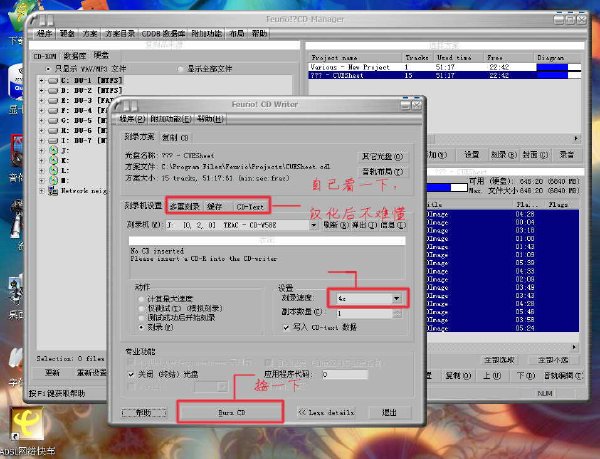Click the I: DV-7 drive icon

[x=53, y=140]
